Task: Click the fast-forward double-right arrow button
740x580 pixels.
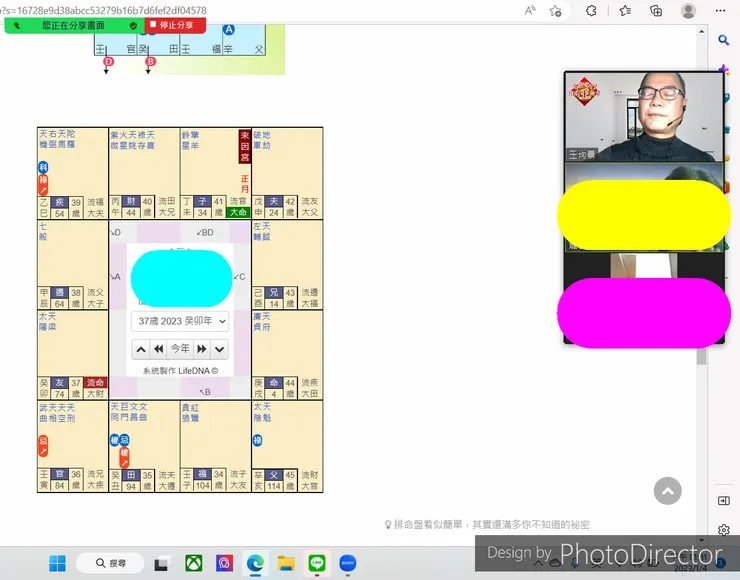Action: pyautogui.click(x=202, y=349)
